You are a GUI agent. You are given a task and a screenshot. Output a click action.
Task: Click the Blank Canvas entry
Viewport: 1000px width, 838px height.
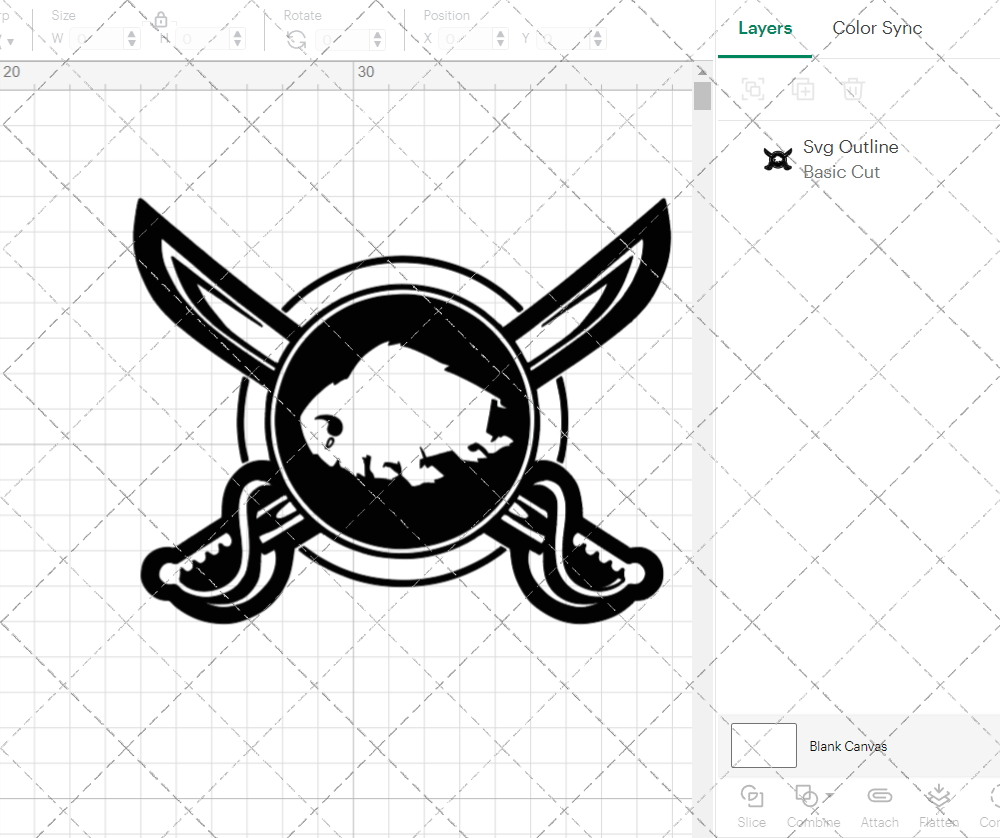pos(849,746)
